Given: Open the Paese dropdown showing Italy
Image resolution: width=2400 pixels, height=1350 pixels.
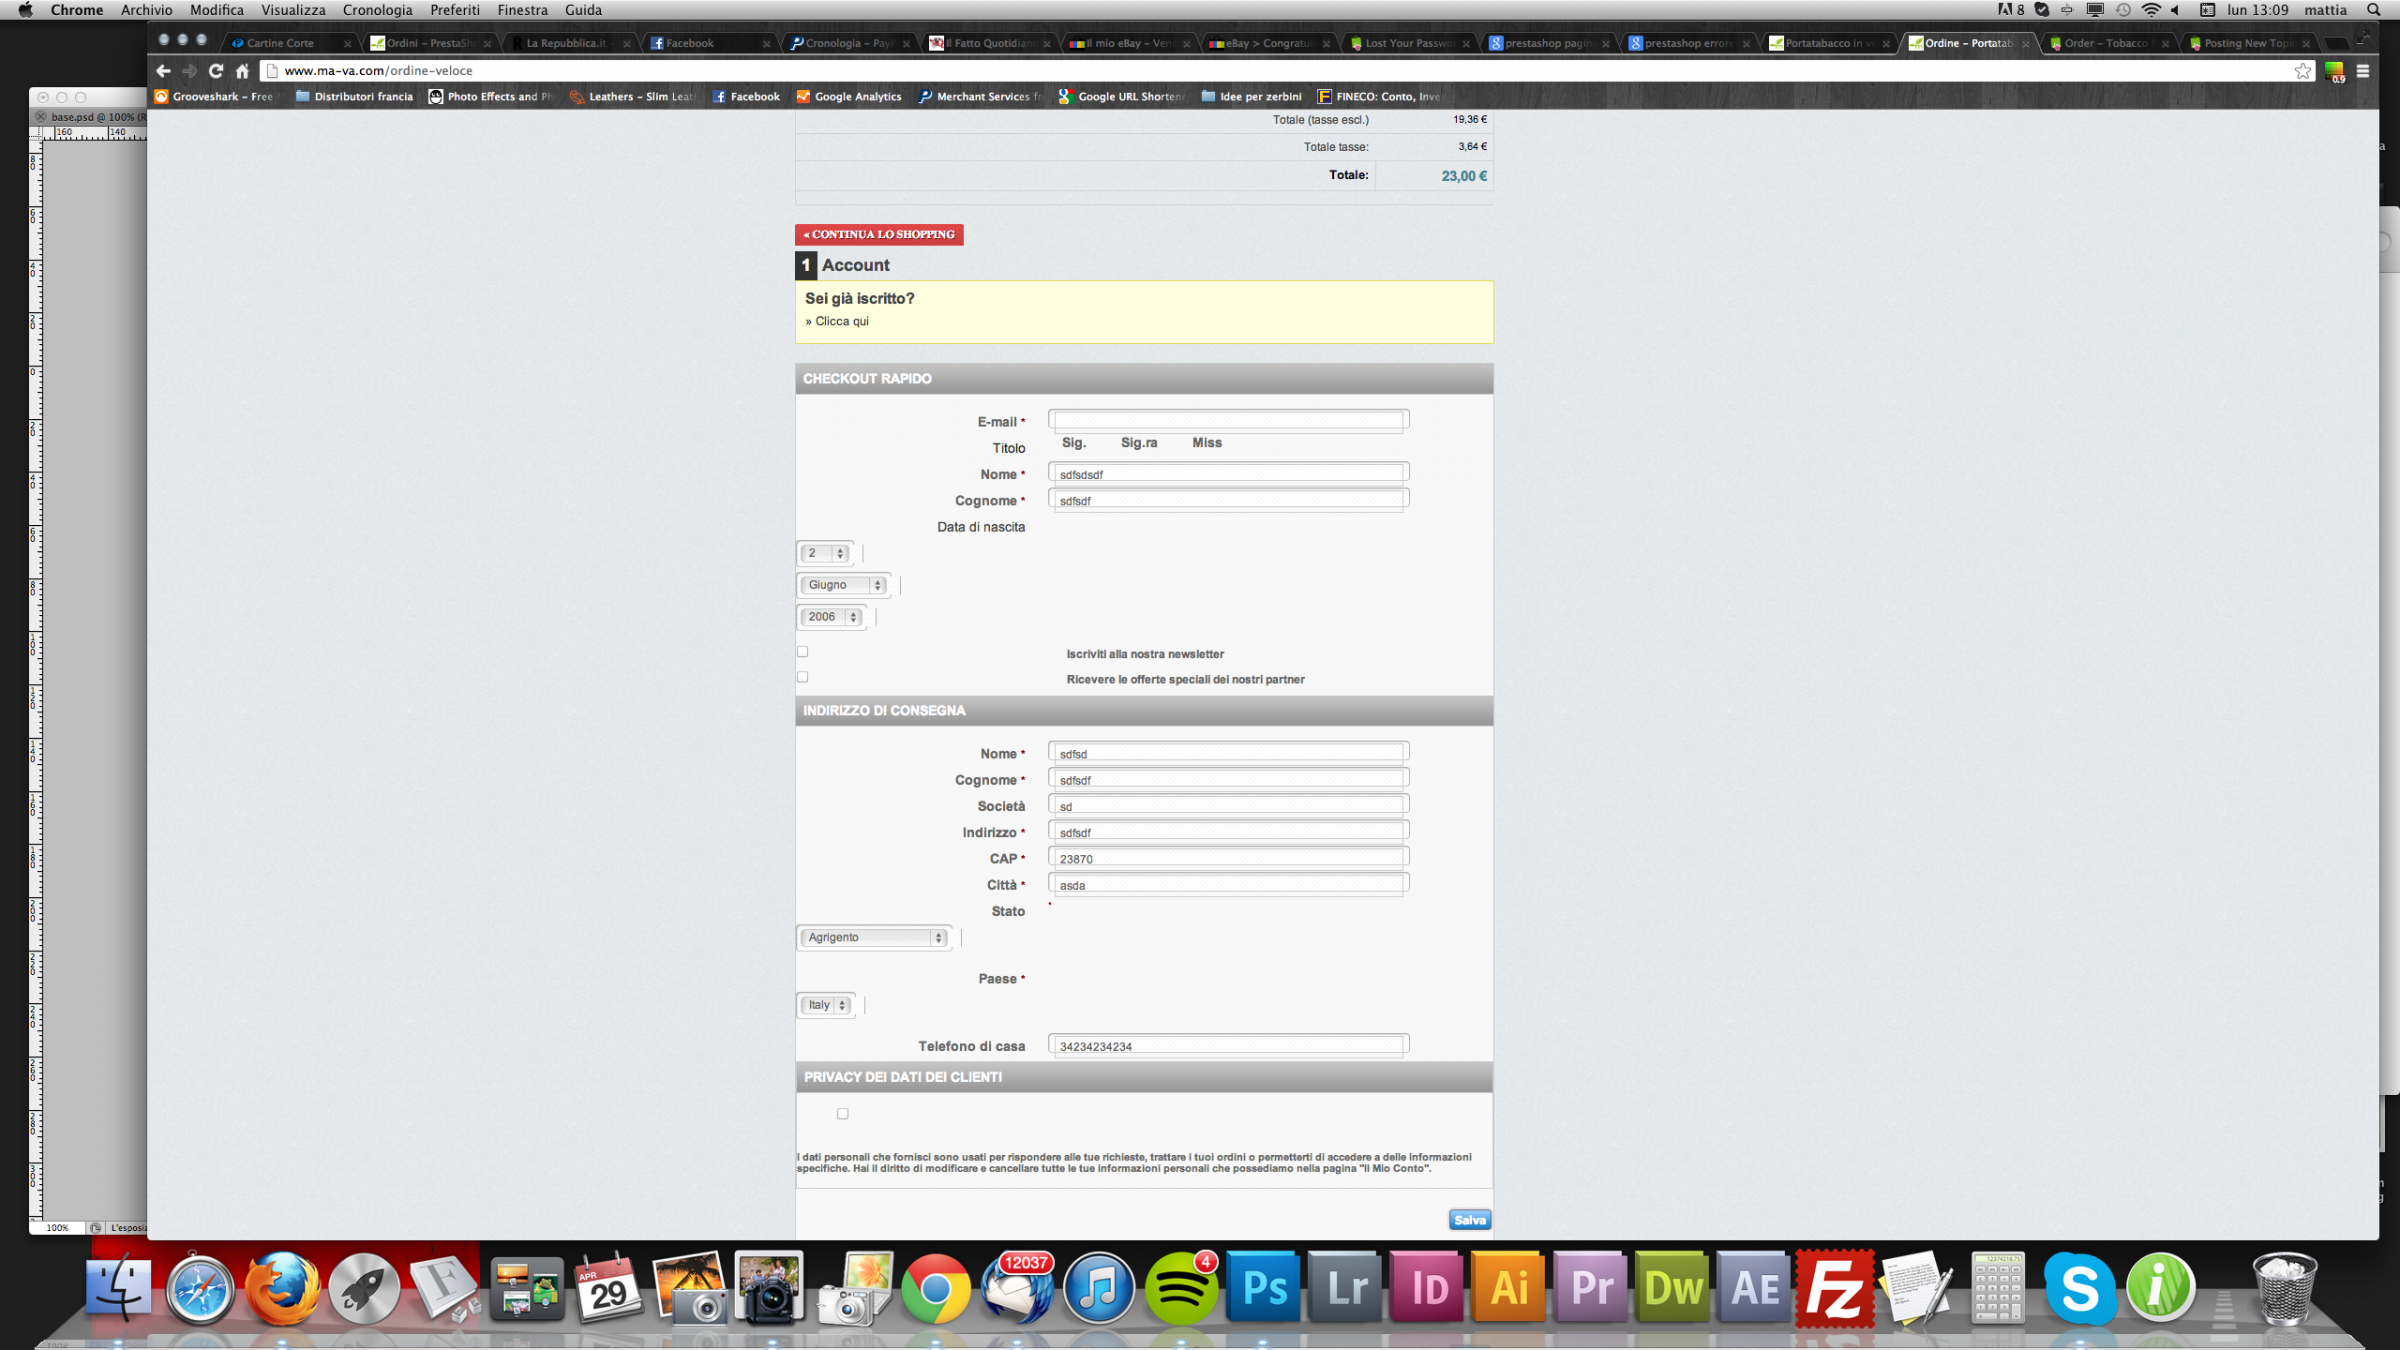Looking at the screenshot, I should [x=827, y=1005].
